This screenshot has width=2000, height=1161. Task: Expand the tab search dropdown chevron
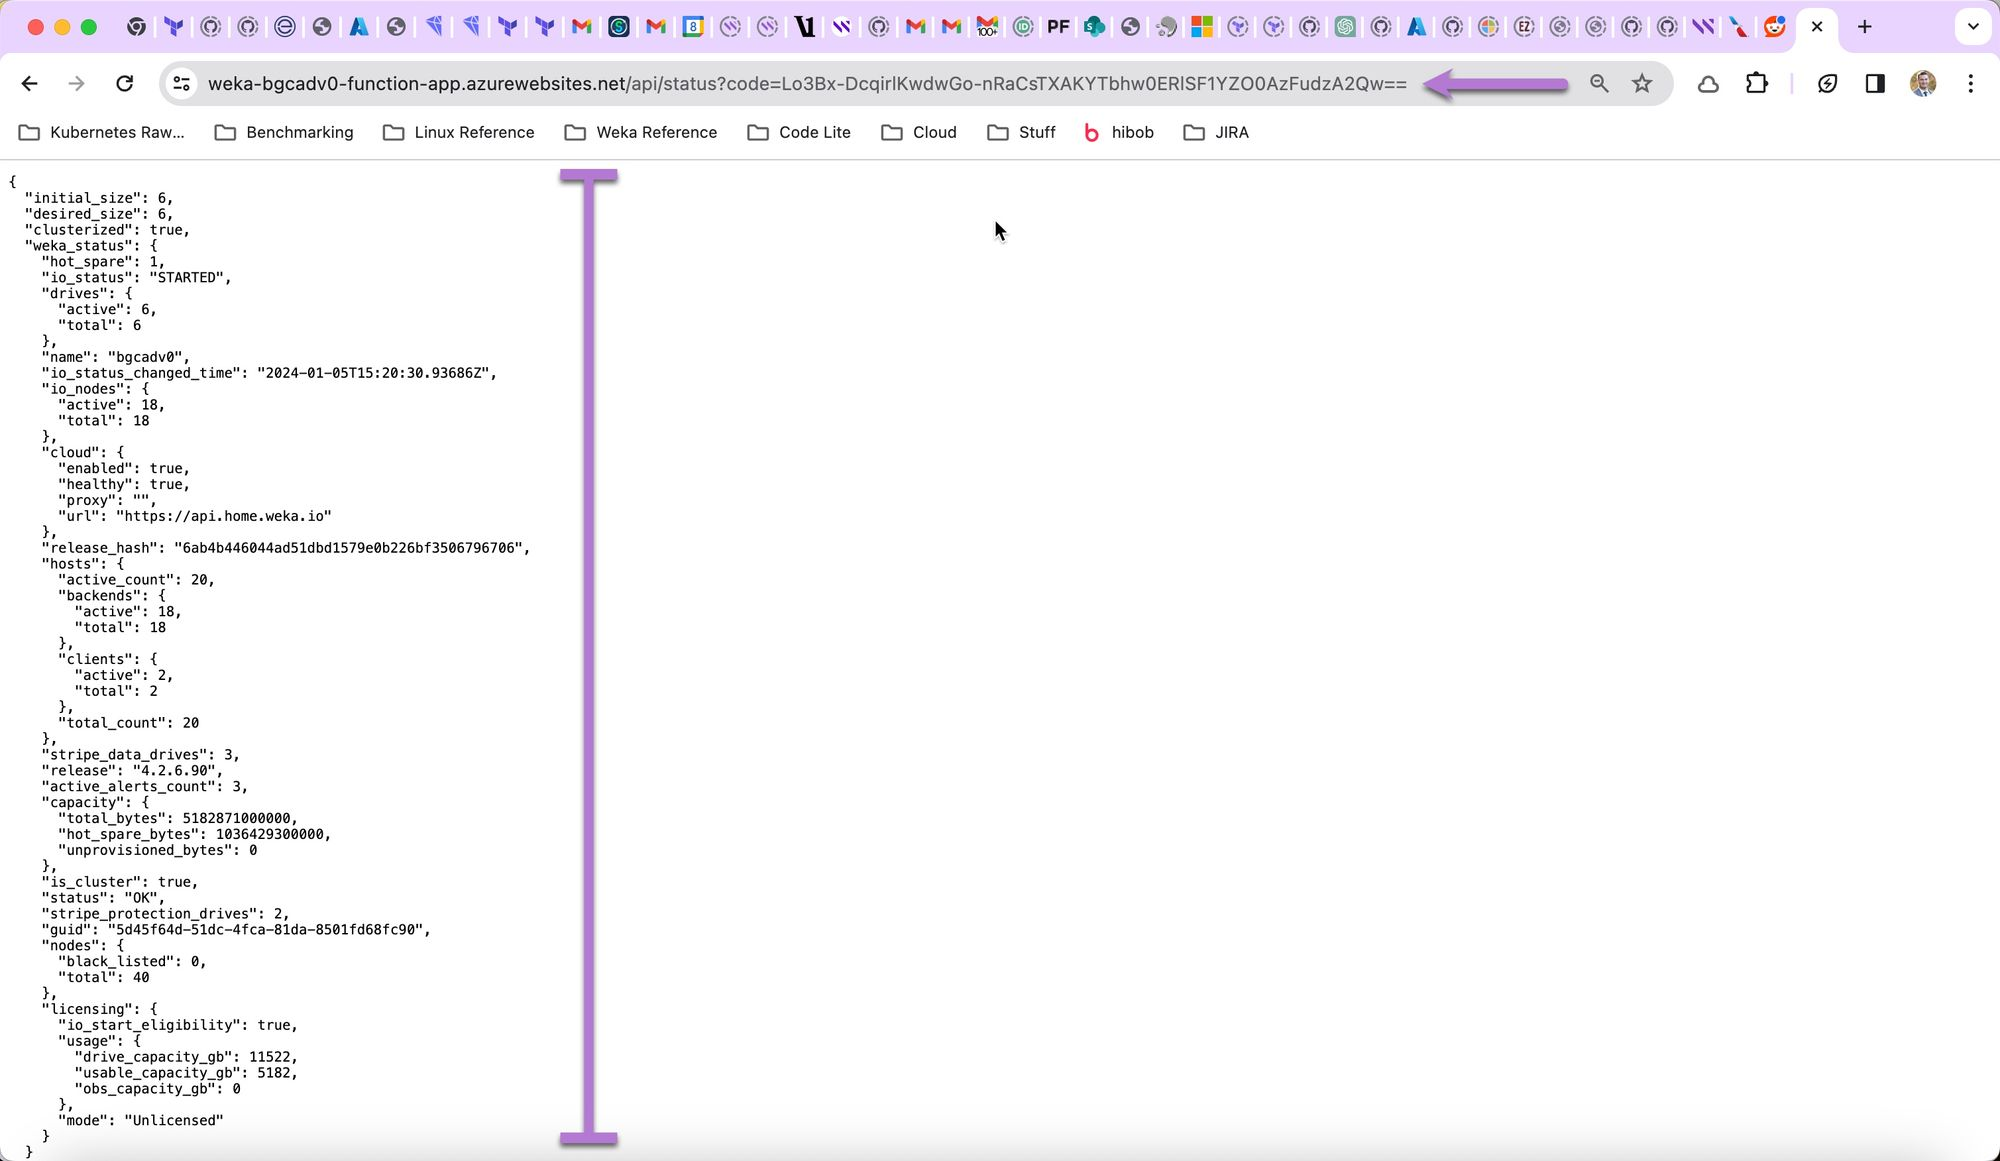1972,27
